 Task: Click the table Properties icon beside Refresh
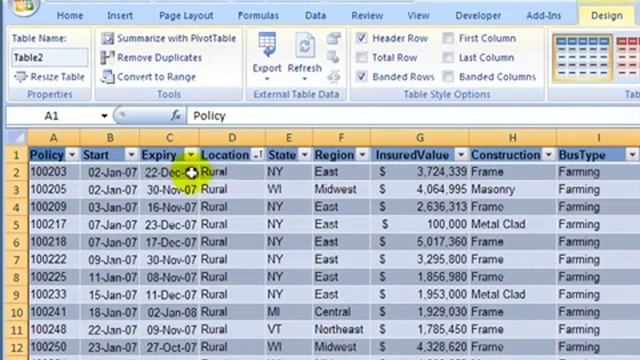333,39
